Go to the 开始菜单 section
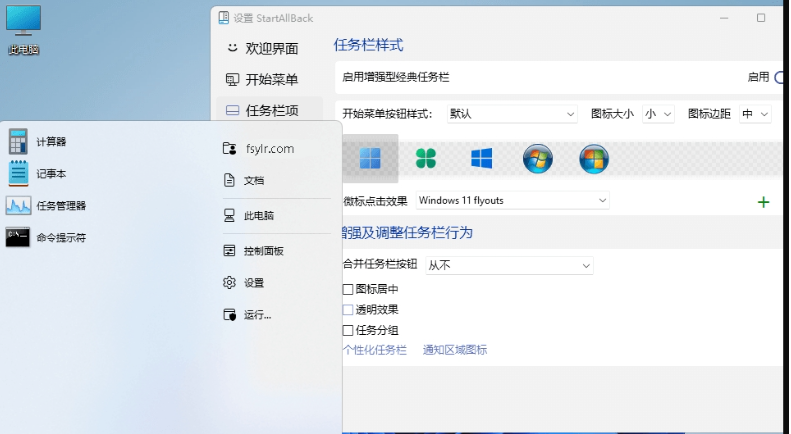The width and height of the screenshot is (791, 434). [262, 79]
